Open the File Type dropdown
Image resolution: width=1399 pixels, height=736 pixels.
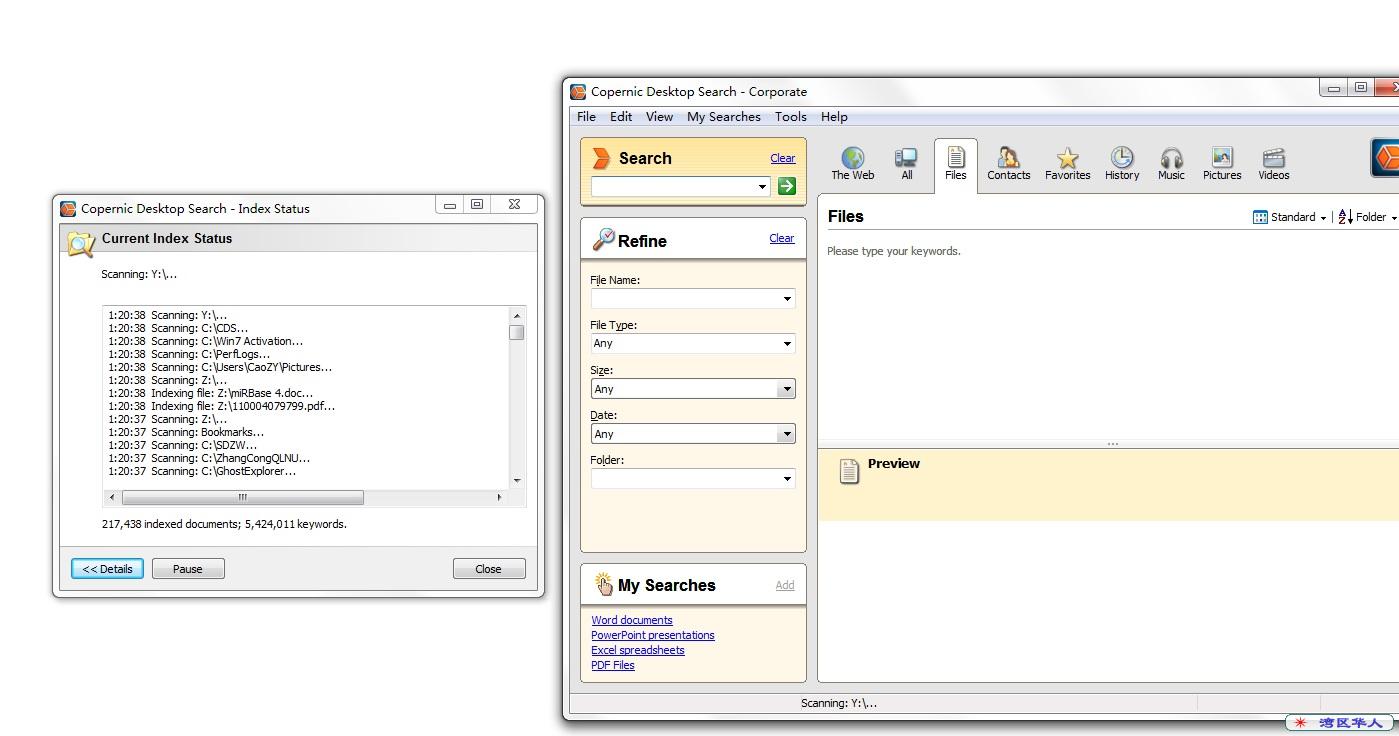(x=787, y=344)
